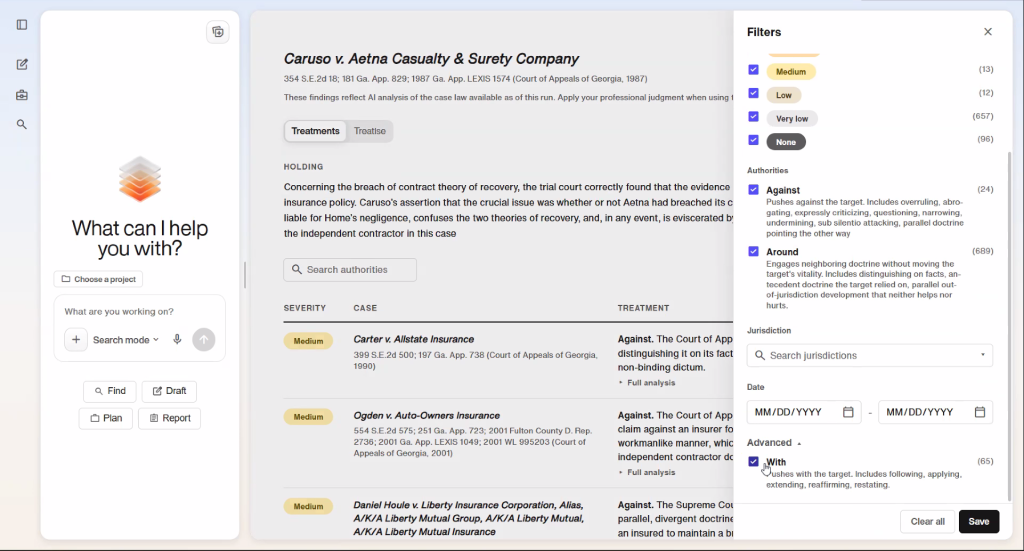
Task: Toggle the With advanced filter checkbox
Action: point(753,461)
